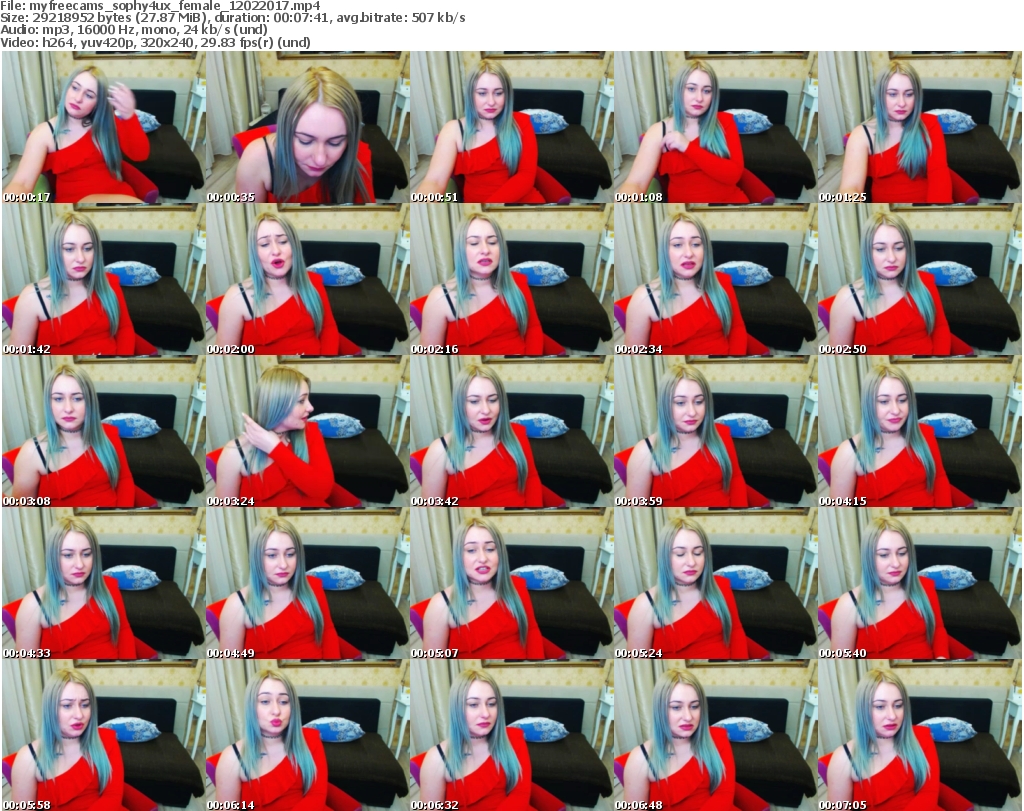
Task: Select the thumbnail frame stamped 00:07:05
Action: click(920, 735)
